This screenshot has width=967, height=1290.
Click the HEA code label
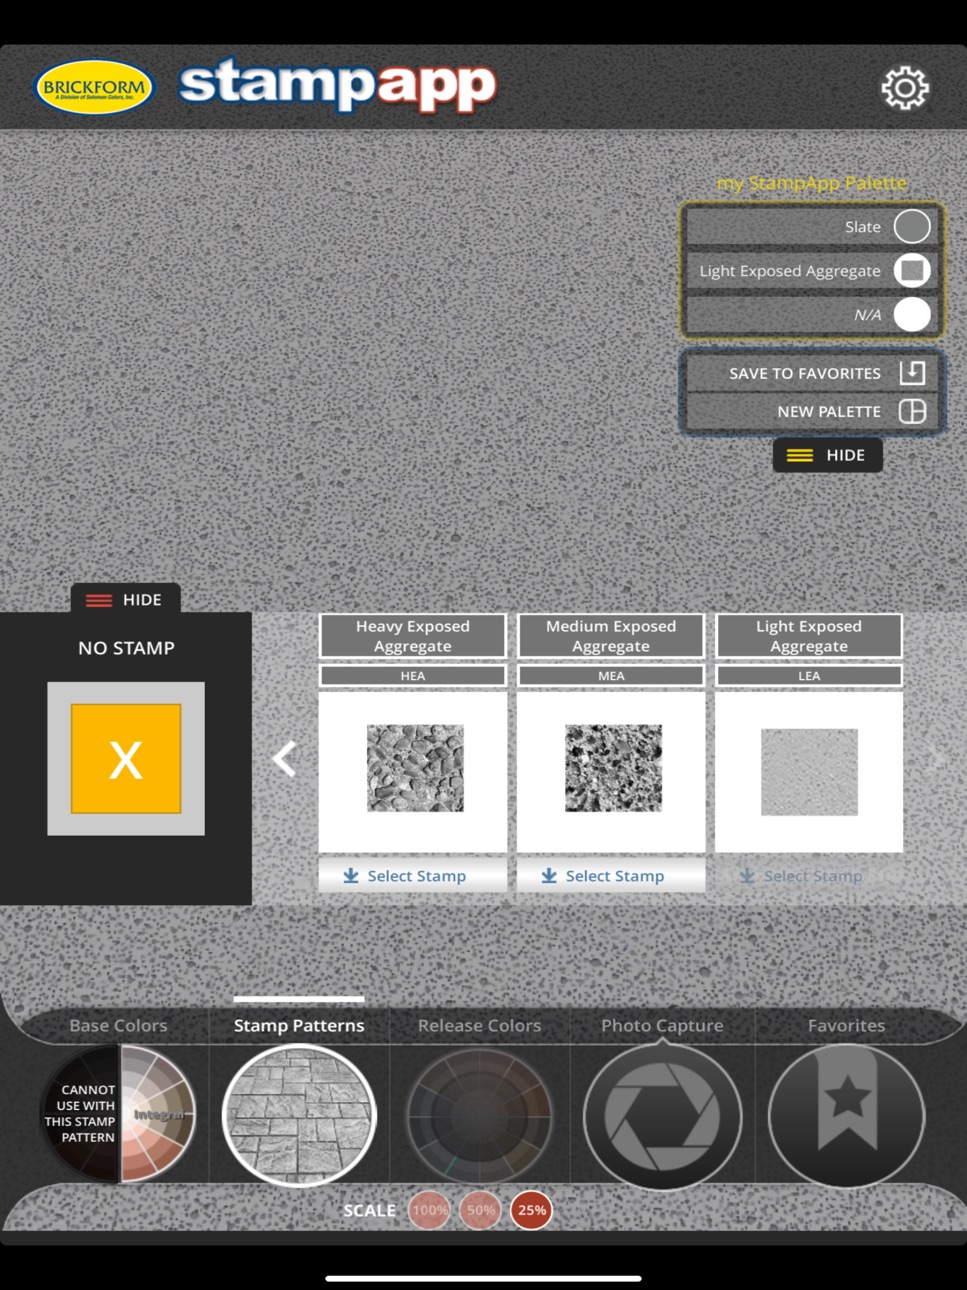[x=413, y=676]
